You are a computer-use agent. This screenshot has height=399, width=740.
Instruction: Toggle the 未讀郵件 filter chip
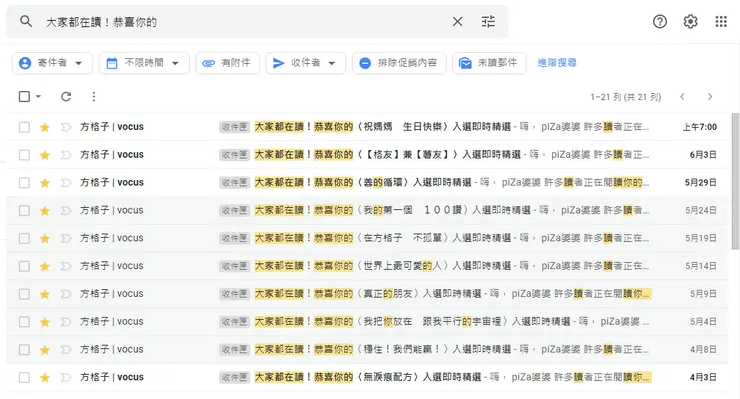pos(489,63)
